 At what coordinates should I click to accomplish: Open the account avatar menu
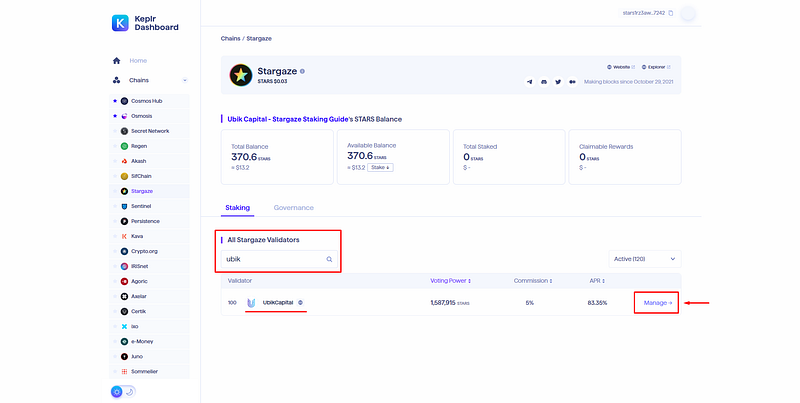[x=688, y=13]
